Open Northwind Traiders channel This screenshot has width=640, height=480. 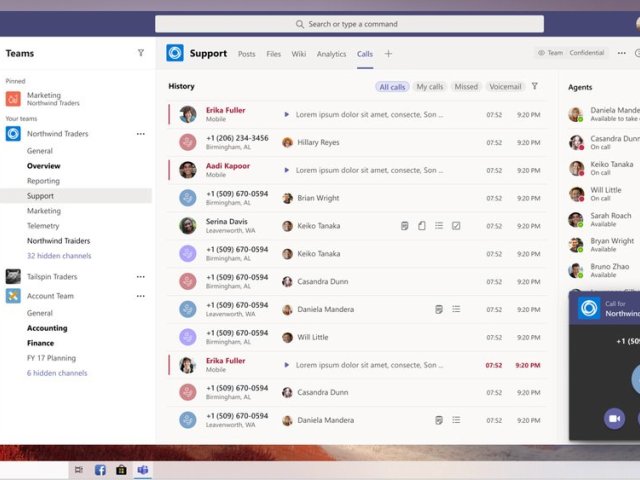(x=59, y=241)
